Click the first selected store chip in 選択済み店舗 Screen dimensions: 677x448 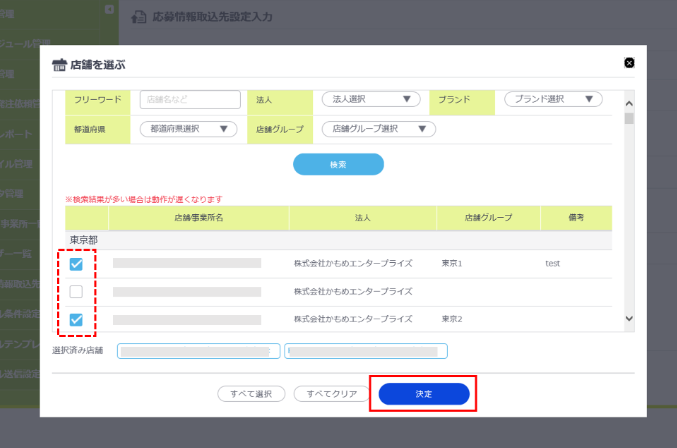tap(199, 351)
